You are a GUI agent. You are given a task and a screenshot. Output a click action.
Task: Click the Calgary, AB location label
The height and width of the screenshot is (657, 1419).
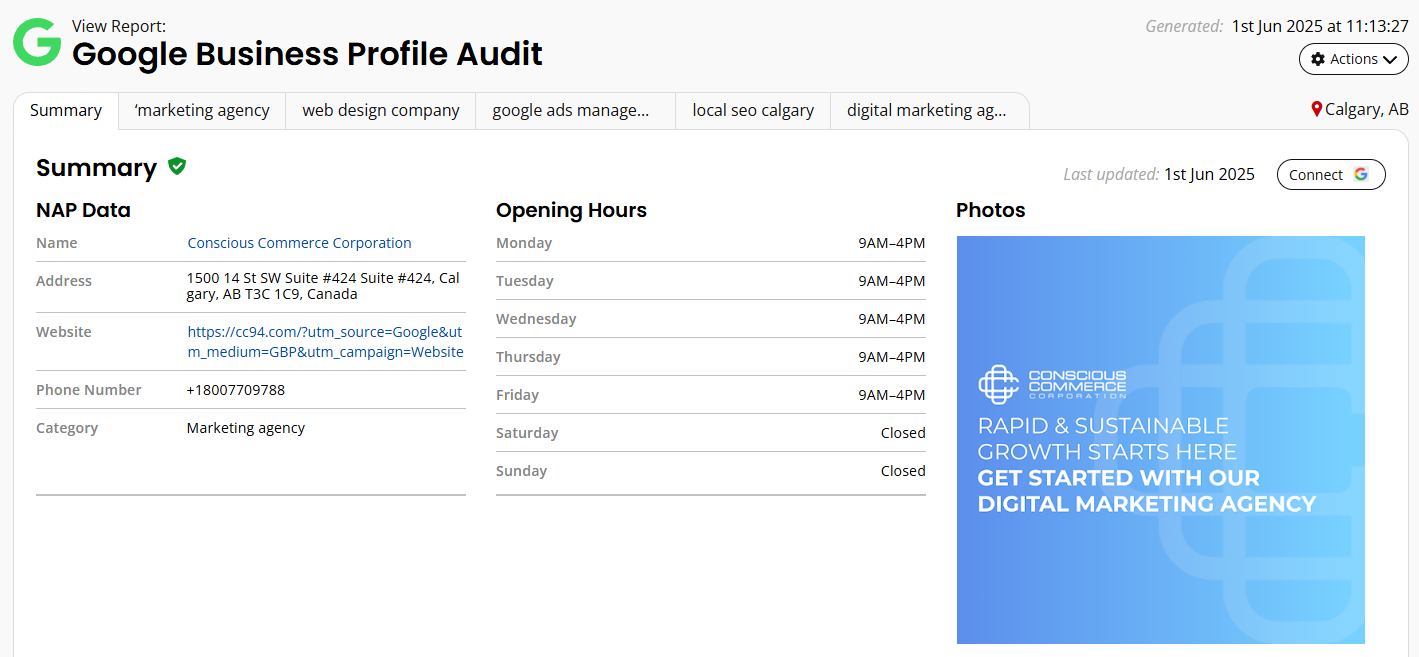1366,109
